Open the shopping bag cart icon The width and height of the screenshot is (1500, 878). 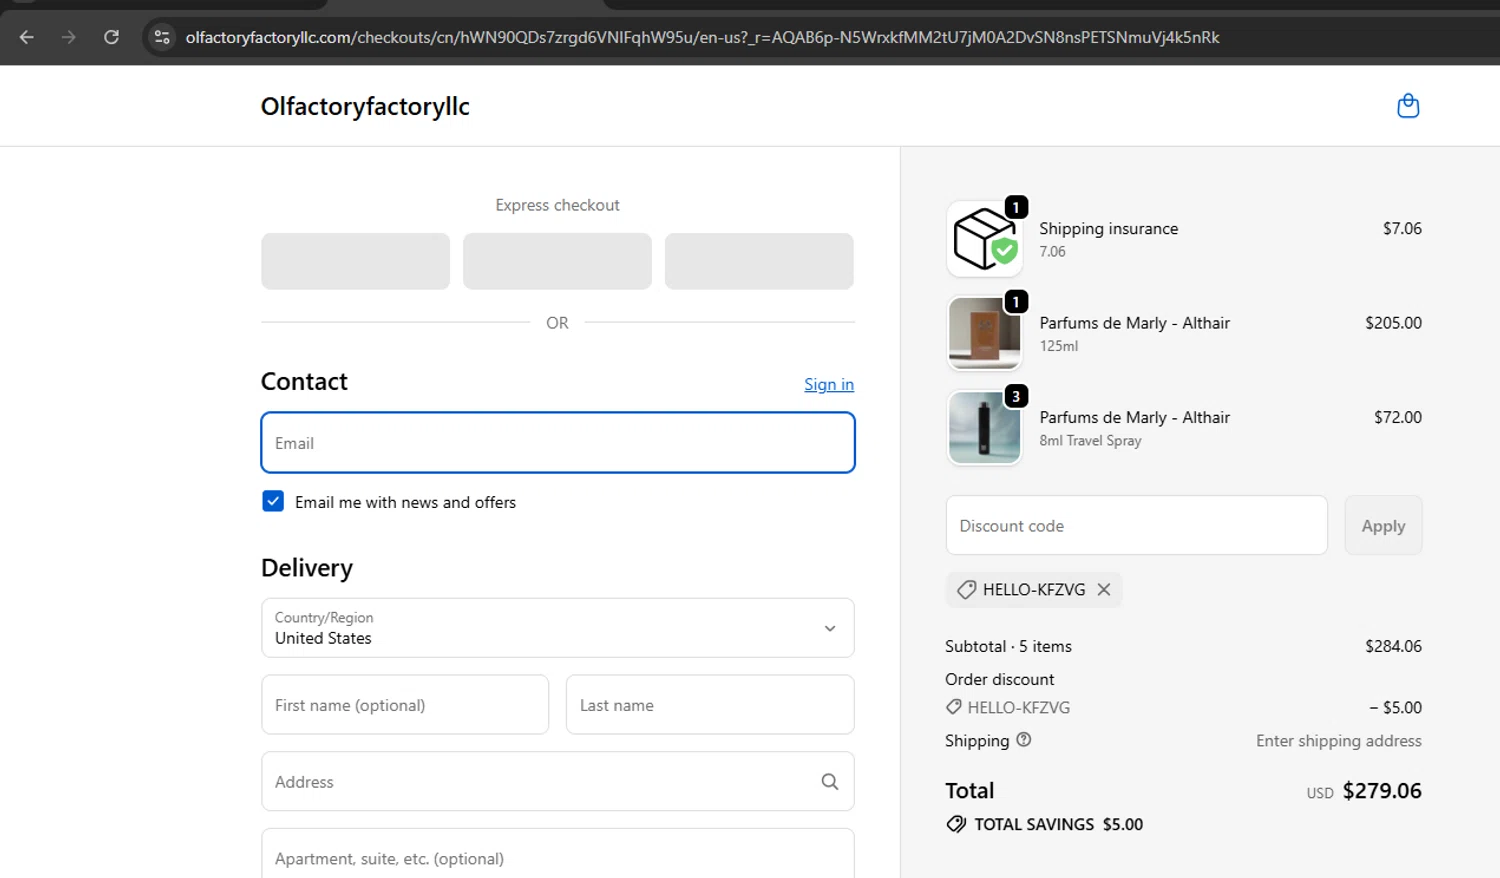coord(1408,106)
